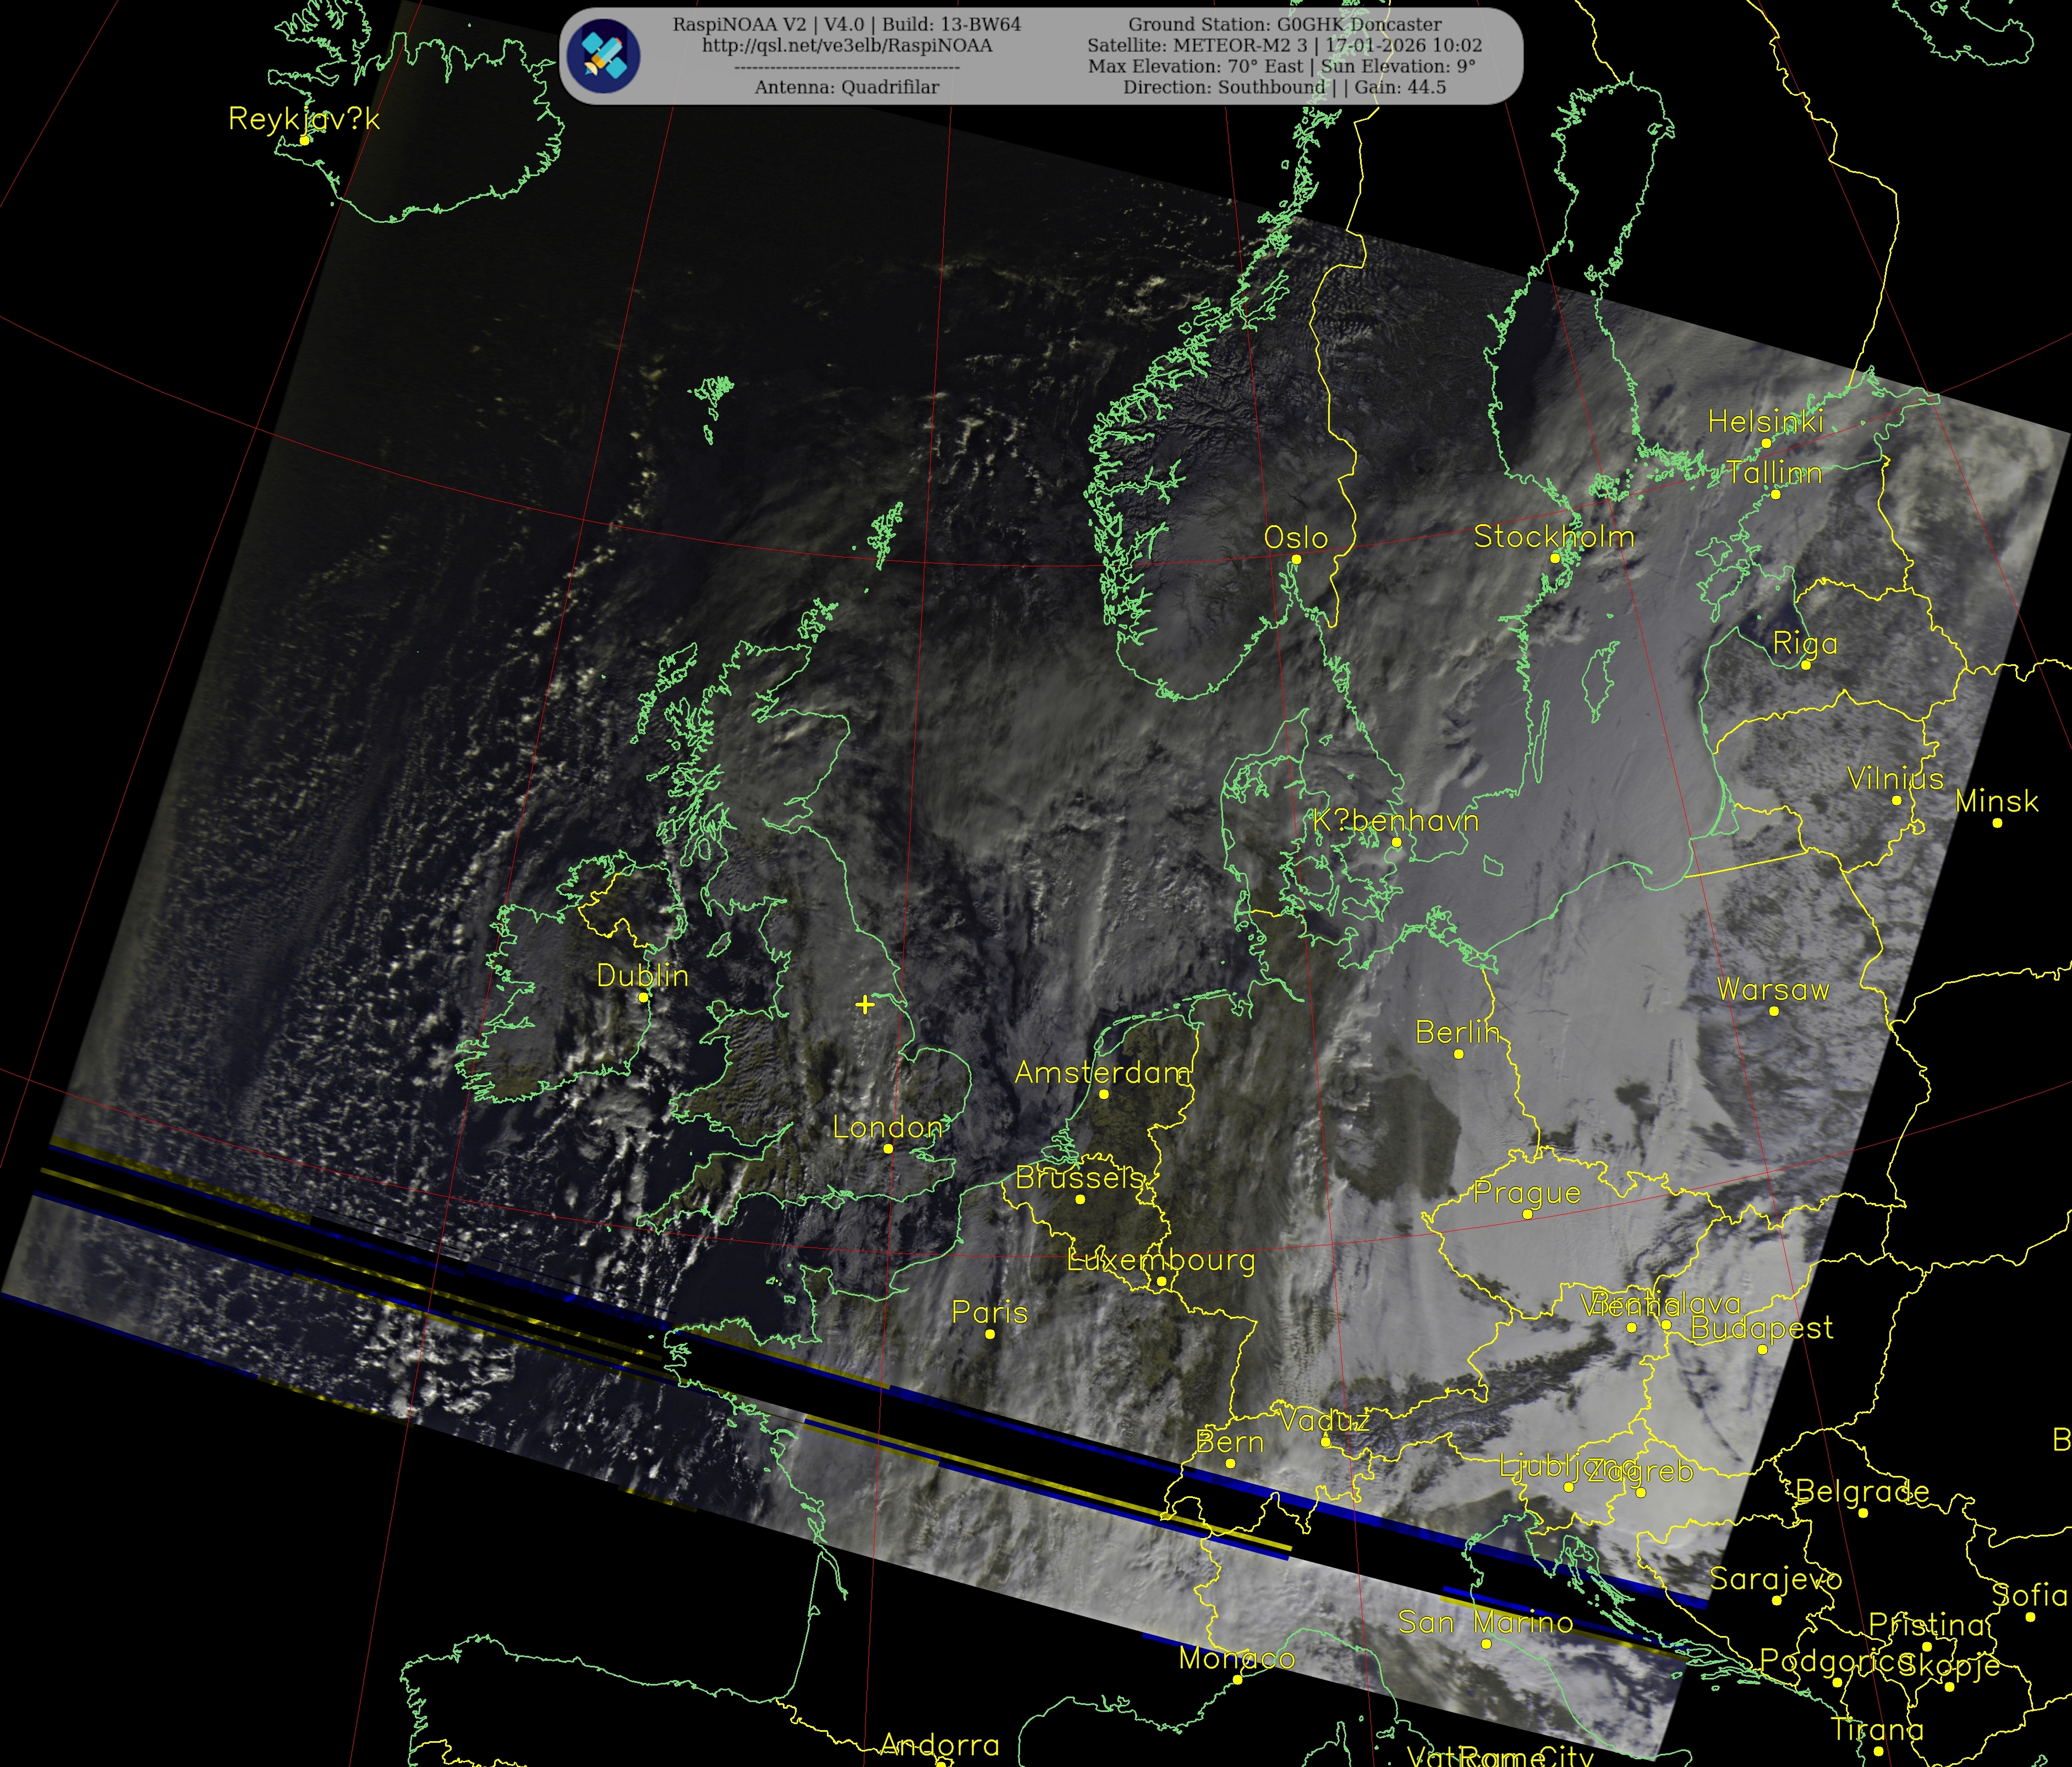Click the Warsaw city label

(x=1773, y=989)
